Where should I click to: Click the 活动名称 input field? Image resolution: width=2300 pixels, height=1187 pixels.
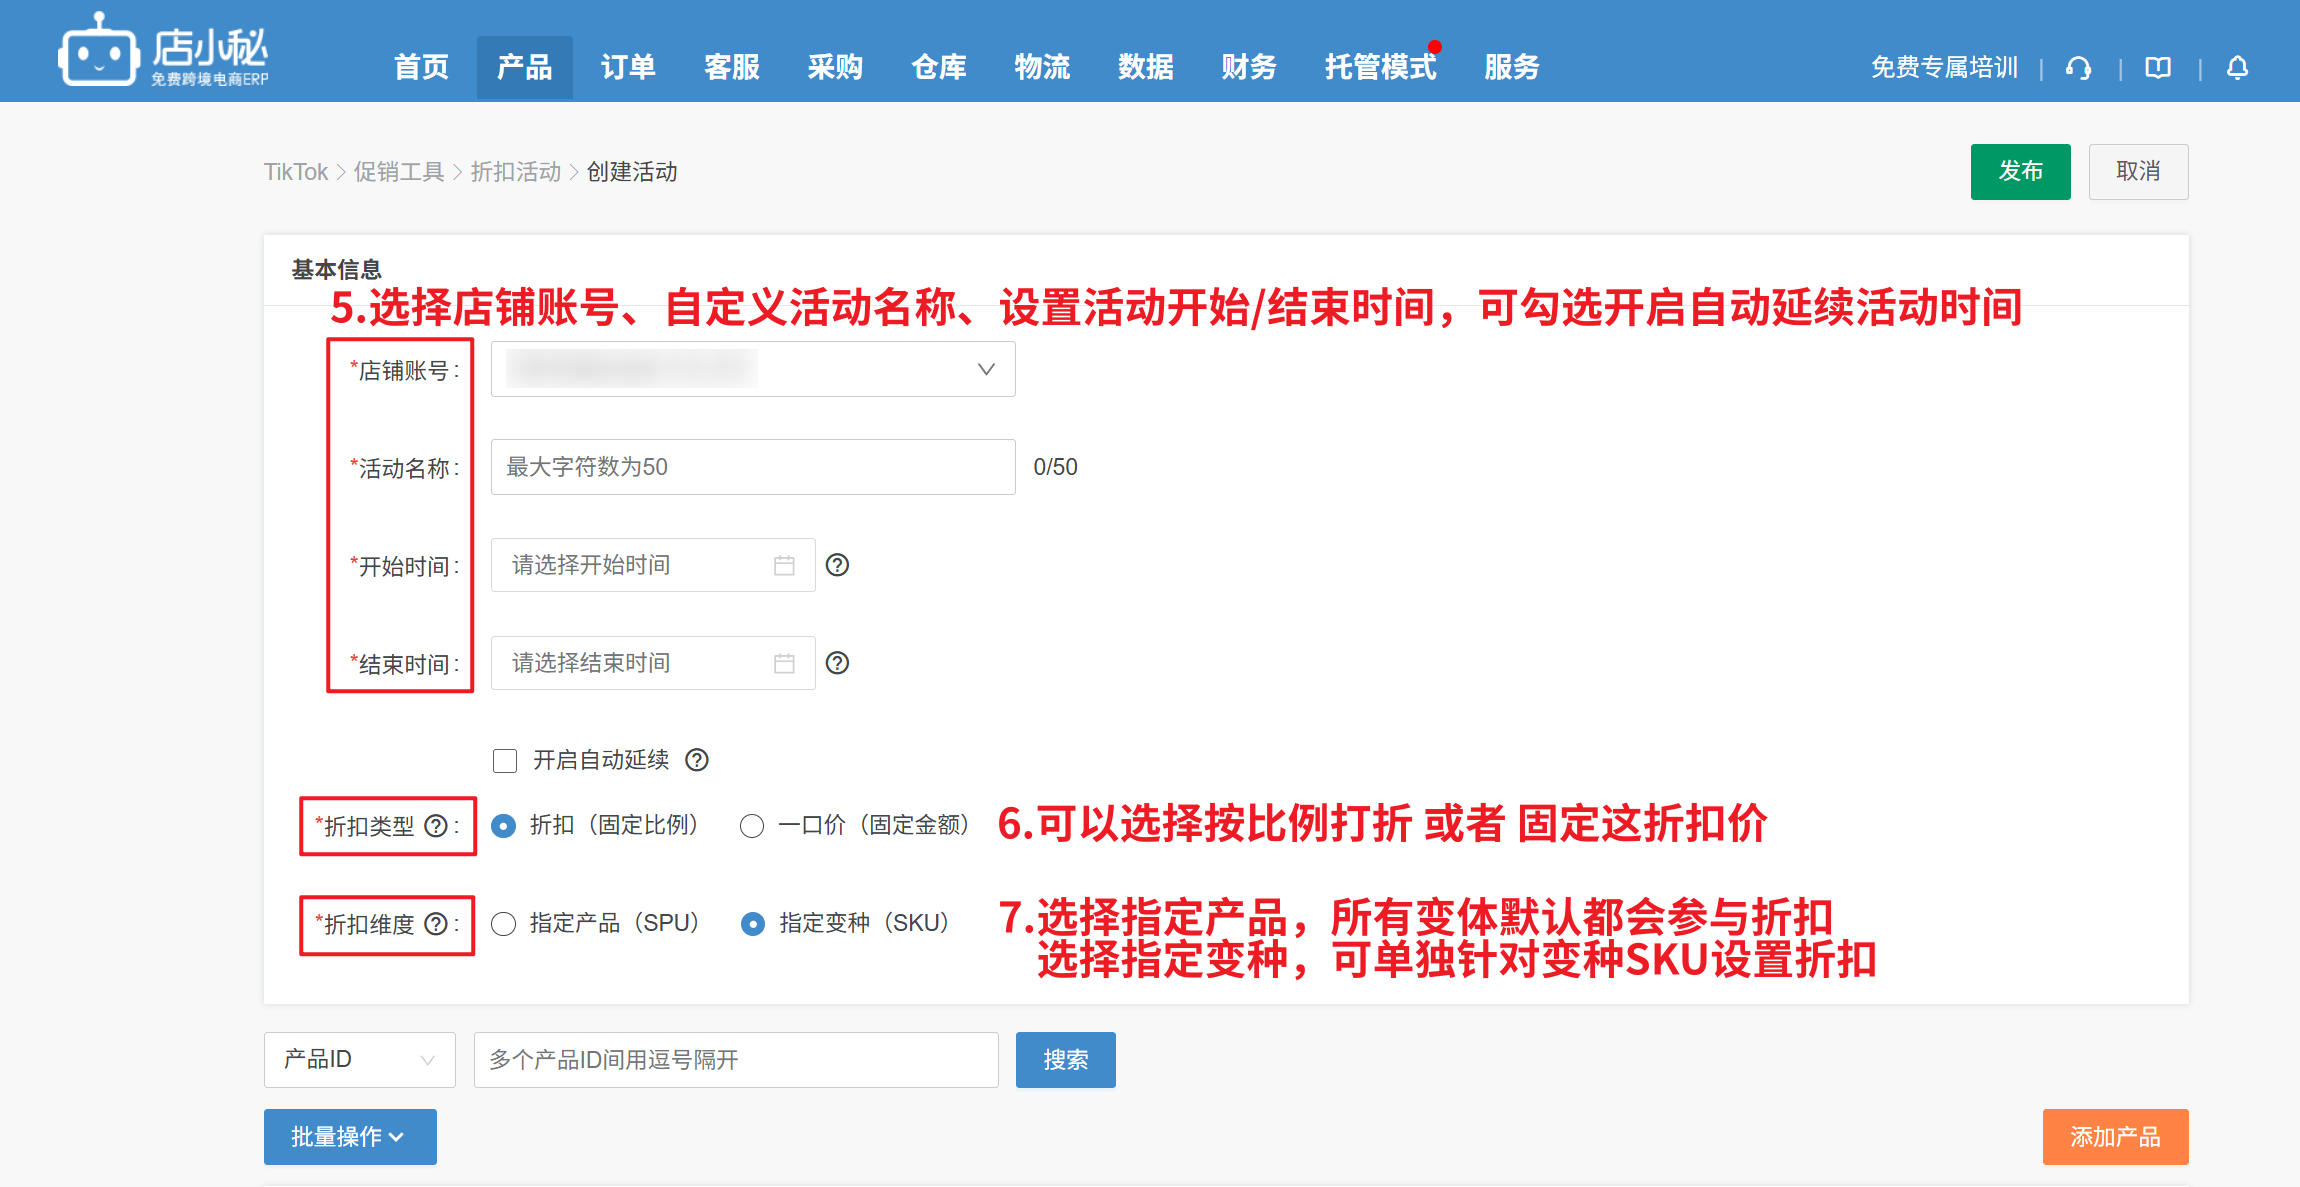pyautogui.click(x=752, y=467)
